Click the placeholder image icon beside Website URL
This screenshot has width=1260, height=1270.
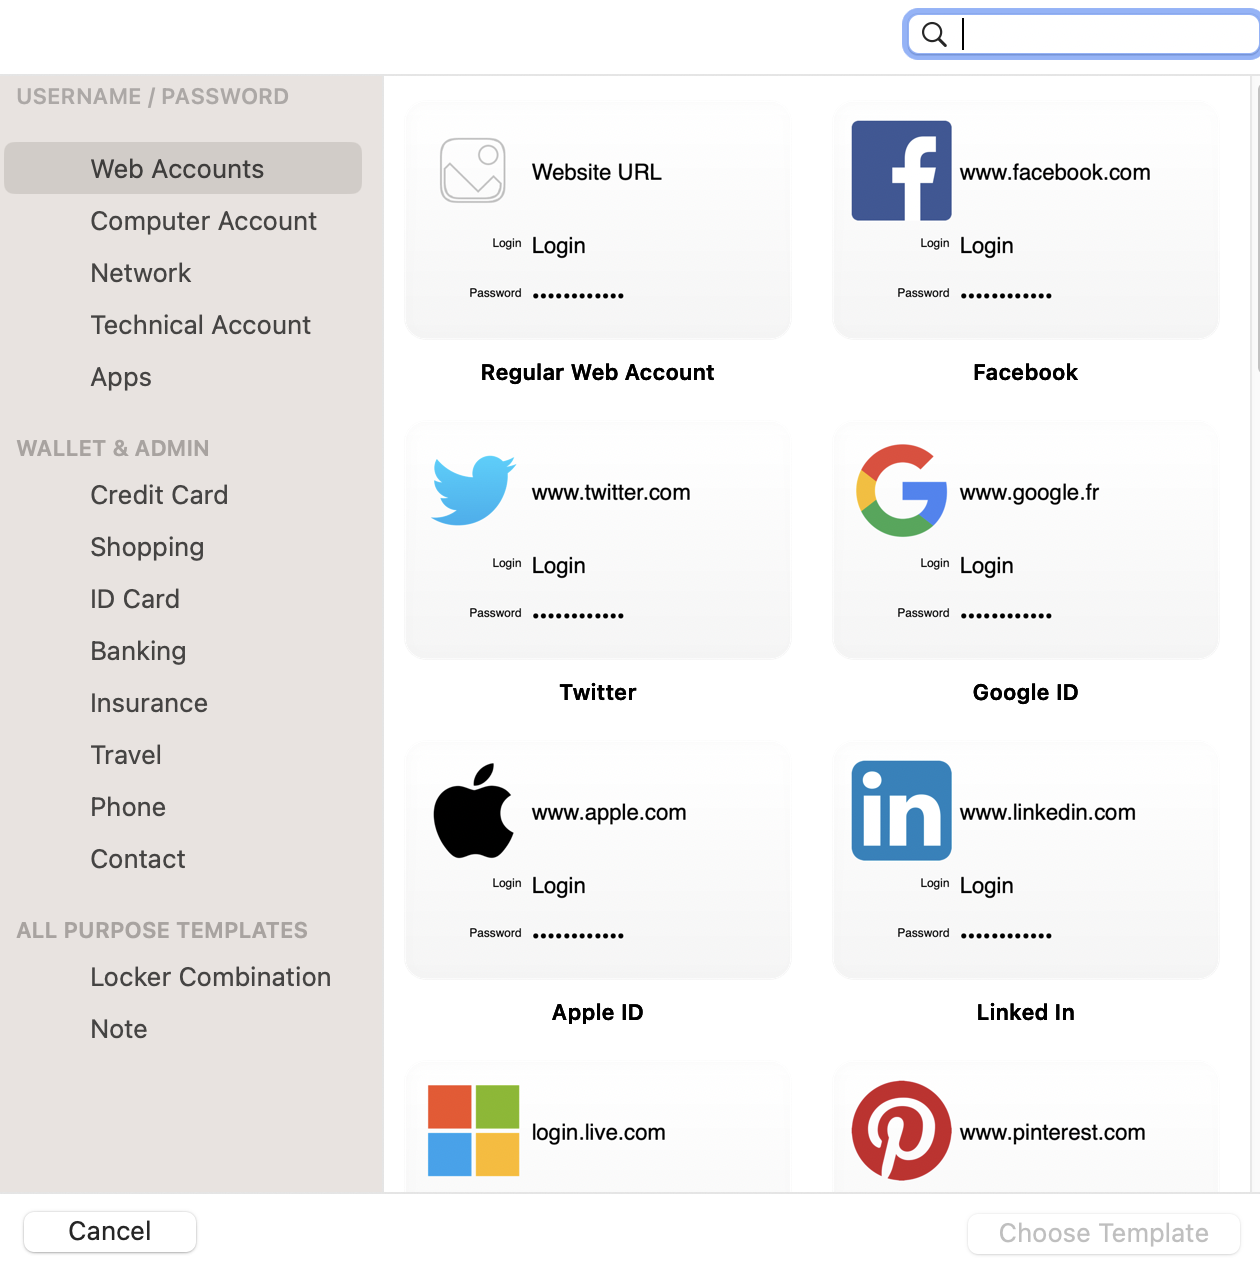473,170
